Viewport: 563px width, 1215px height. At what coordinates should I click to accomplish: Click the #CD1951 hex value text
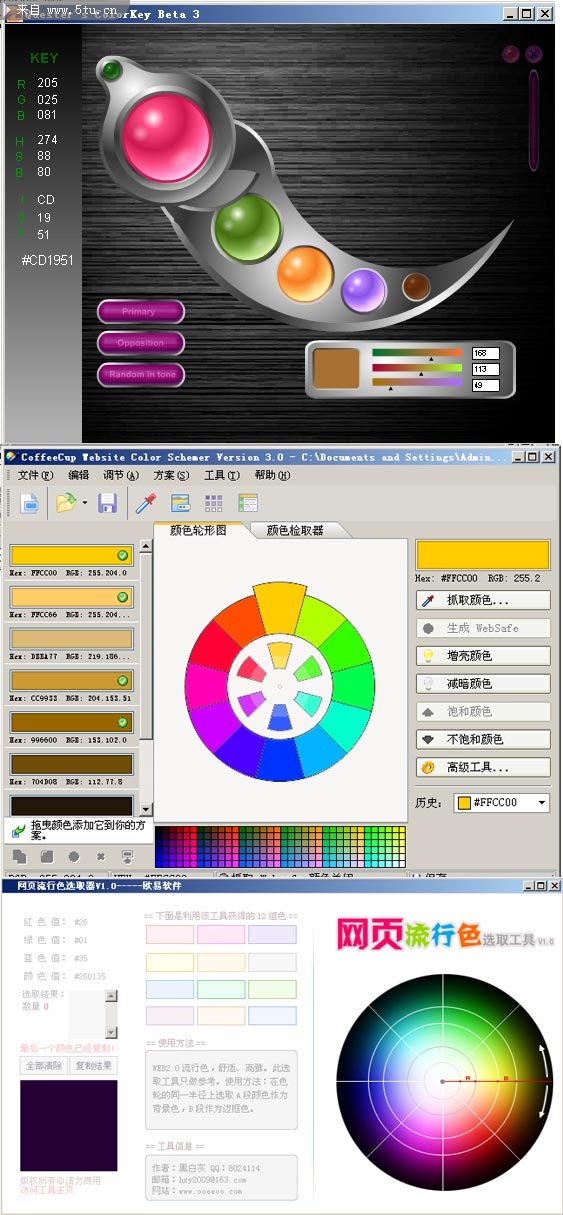pos(47,260)
